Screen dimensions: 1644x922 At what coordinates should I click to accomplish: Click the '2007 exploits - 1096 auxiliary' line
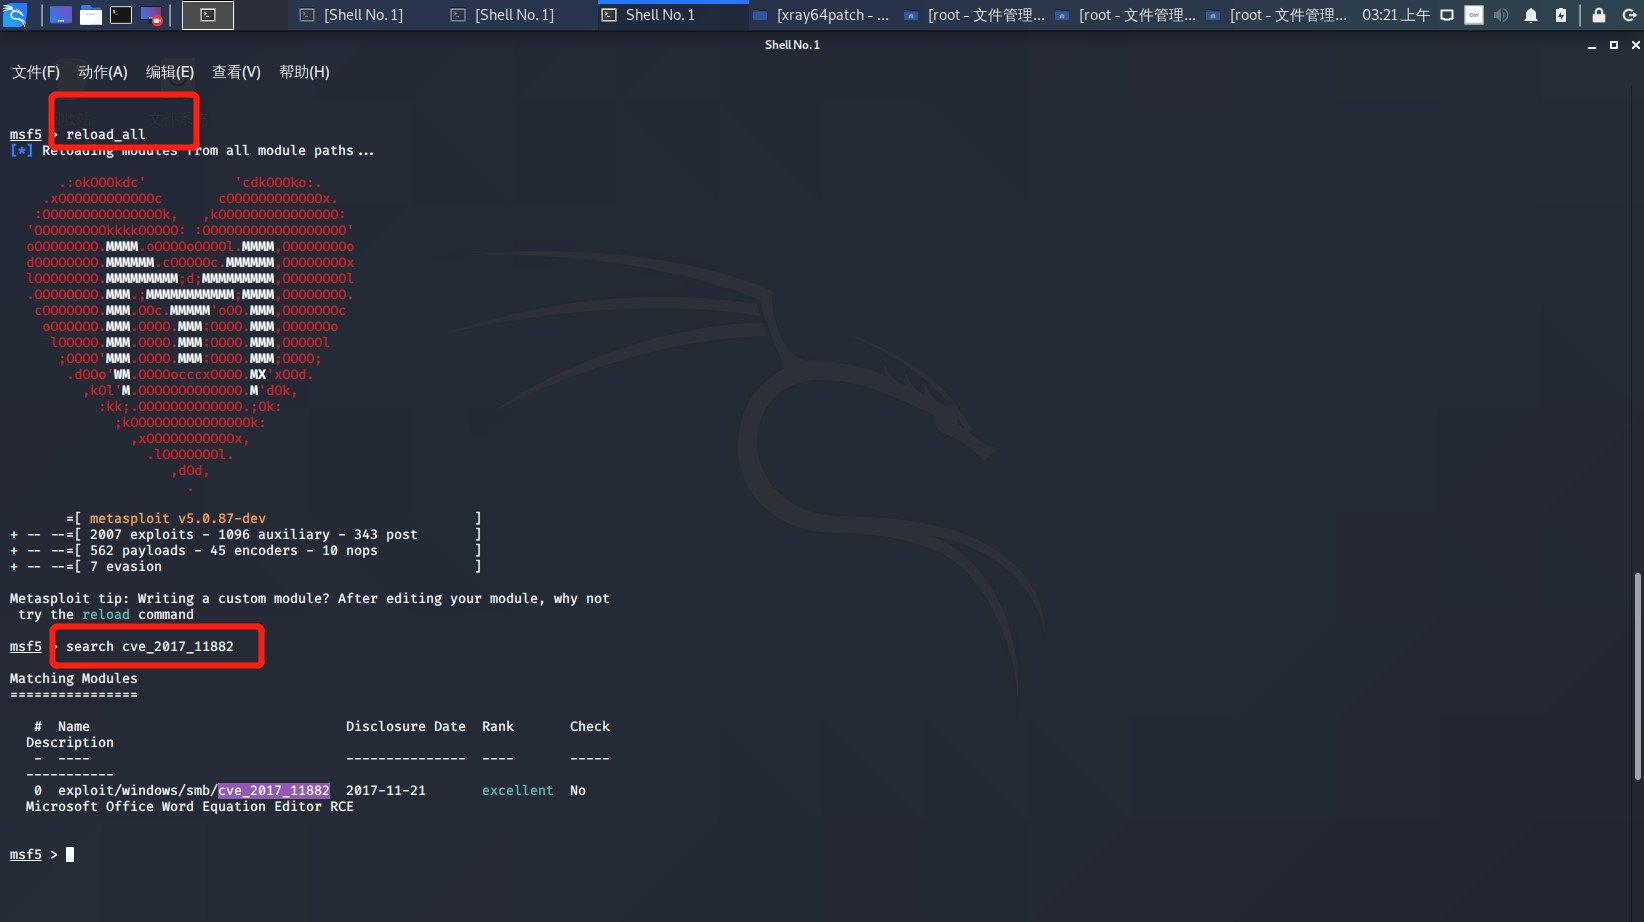click(254, 535)
